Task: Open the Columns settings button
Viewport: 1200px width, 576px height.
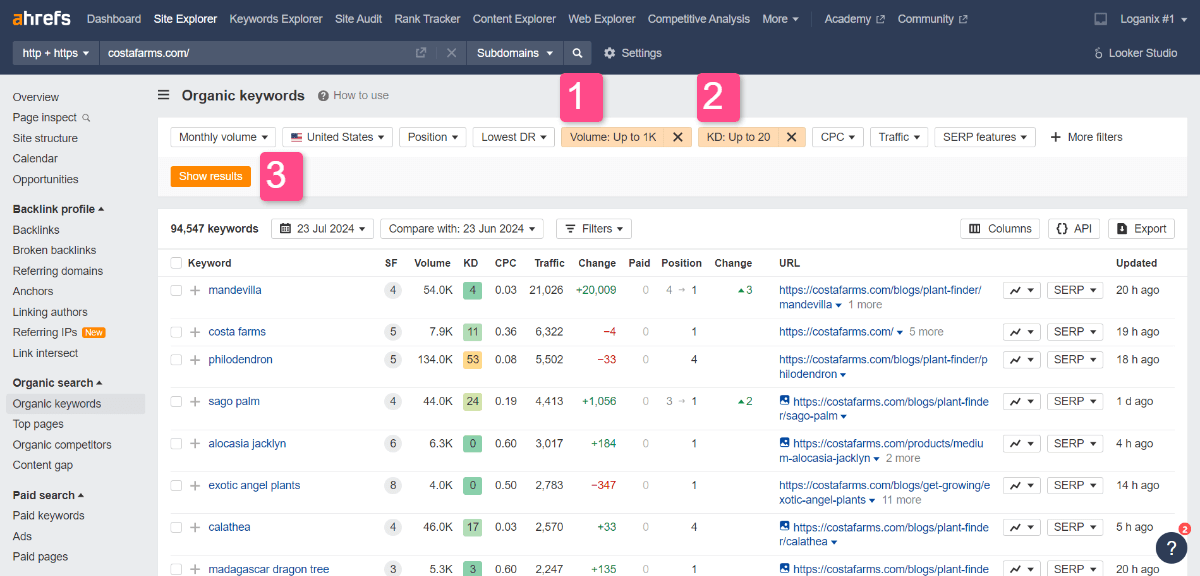Action: (x=1000, y=229)
